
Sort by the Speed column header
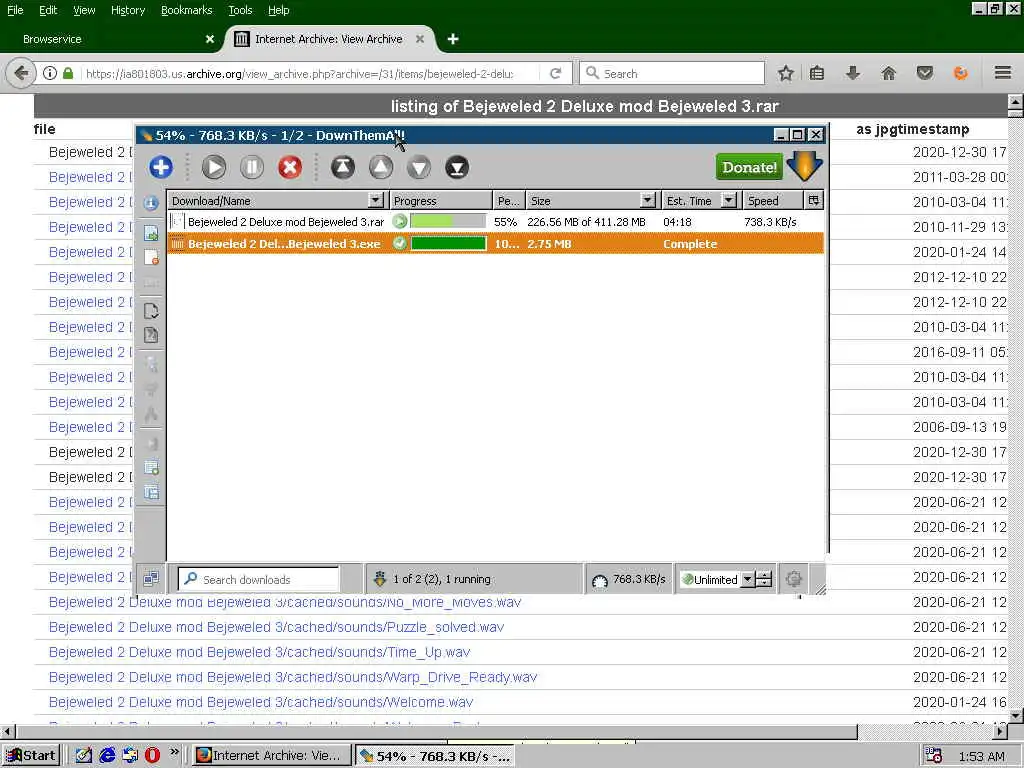tap(773, 200)
